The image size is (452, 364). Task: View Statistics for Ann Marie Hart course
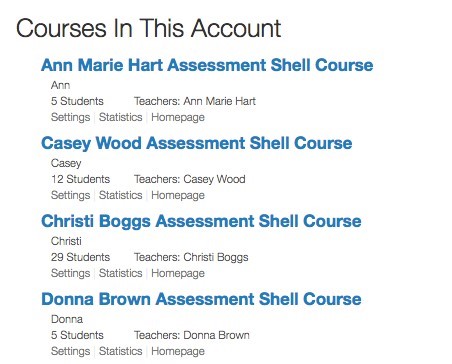120,117
